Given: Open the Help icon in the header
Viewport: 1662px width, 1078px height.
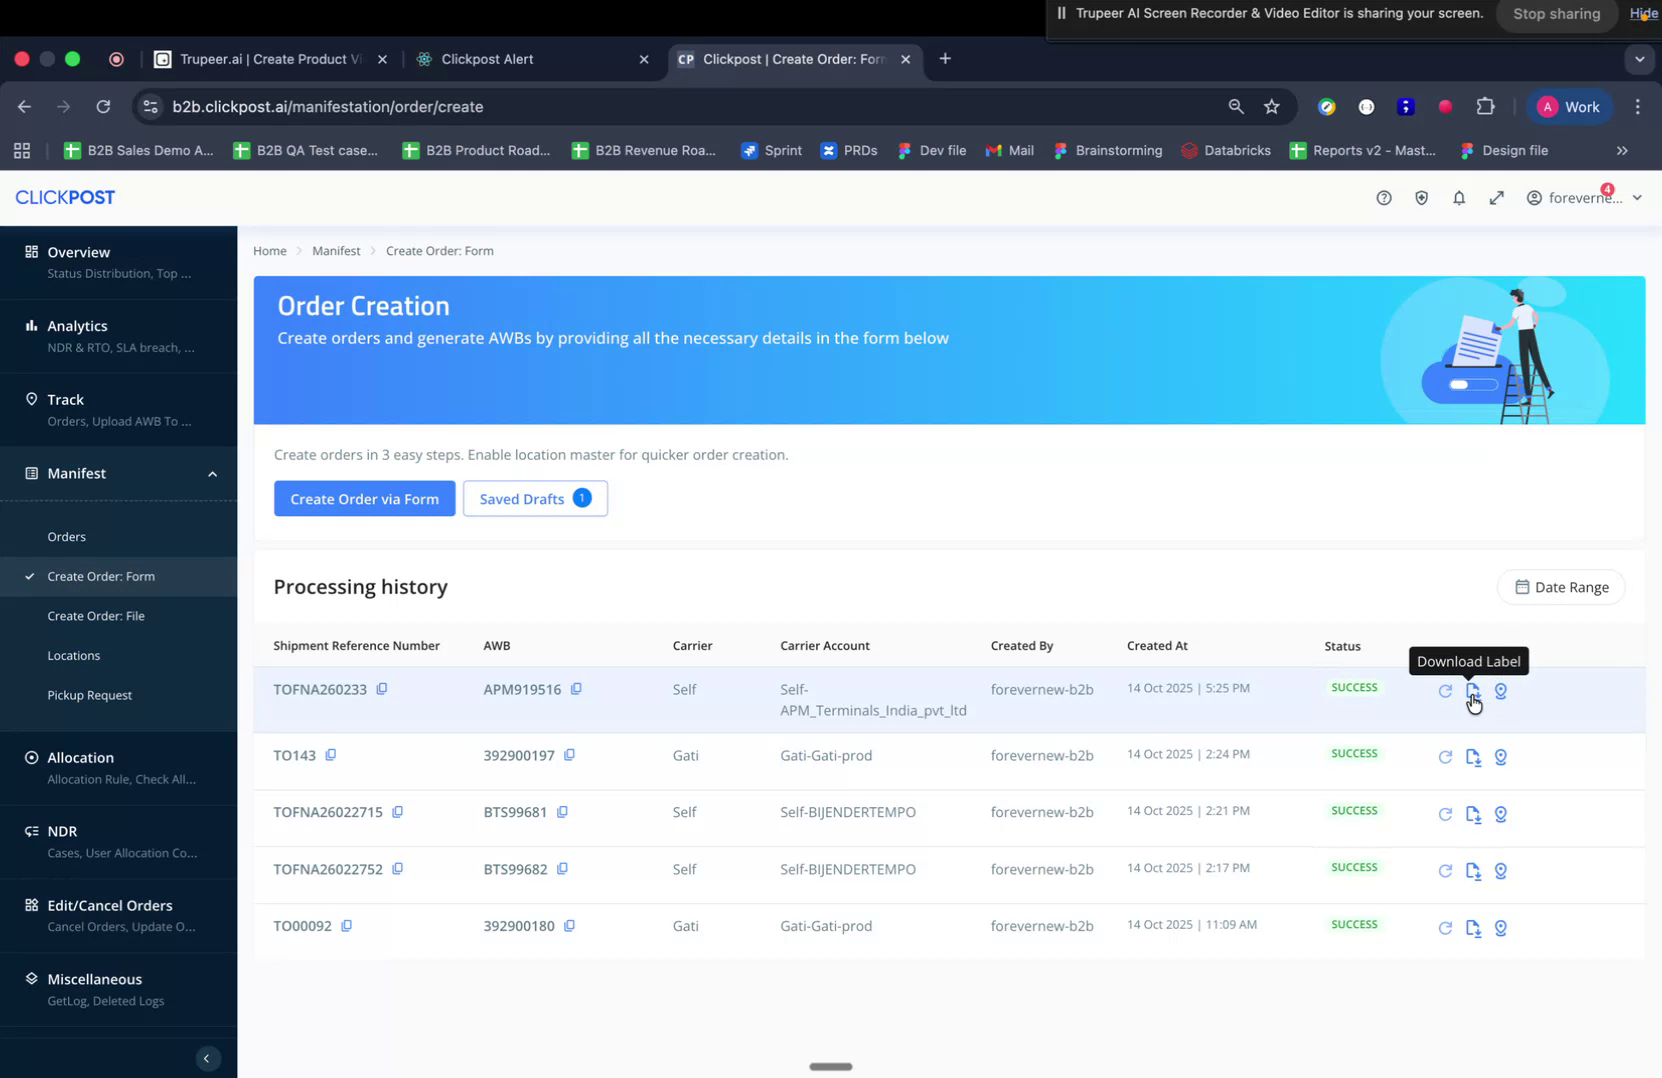Looking at the screenshot, I should (x=1383, y=198).
